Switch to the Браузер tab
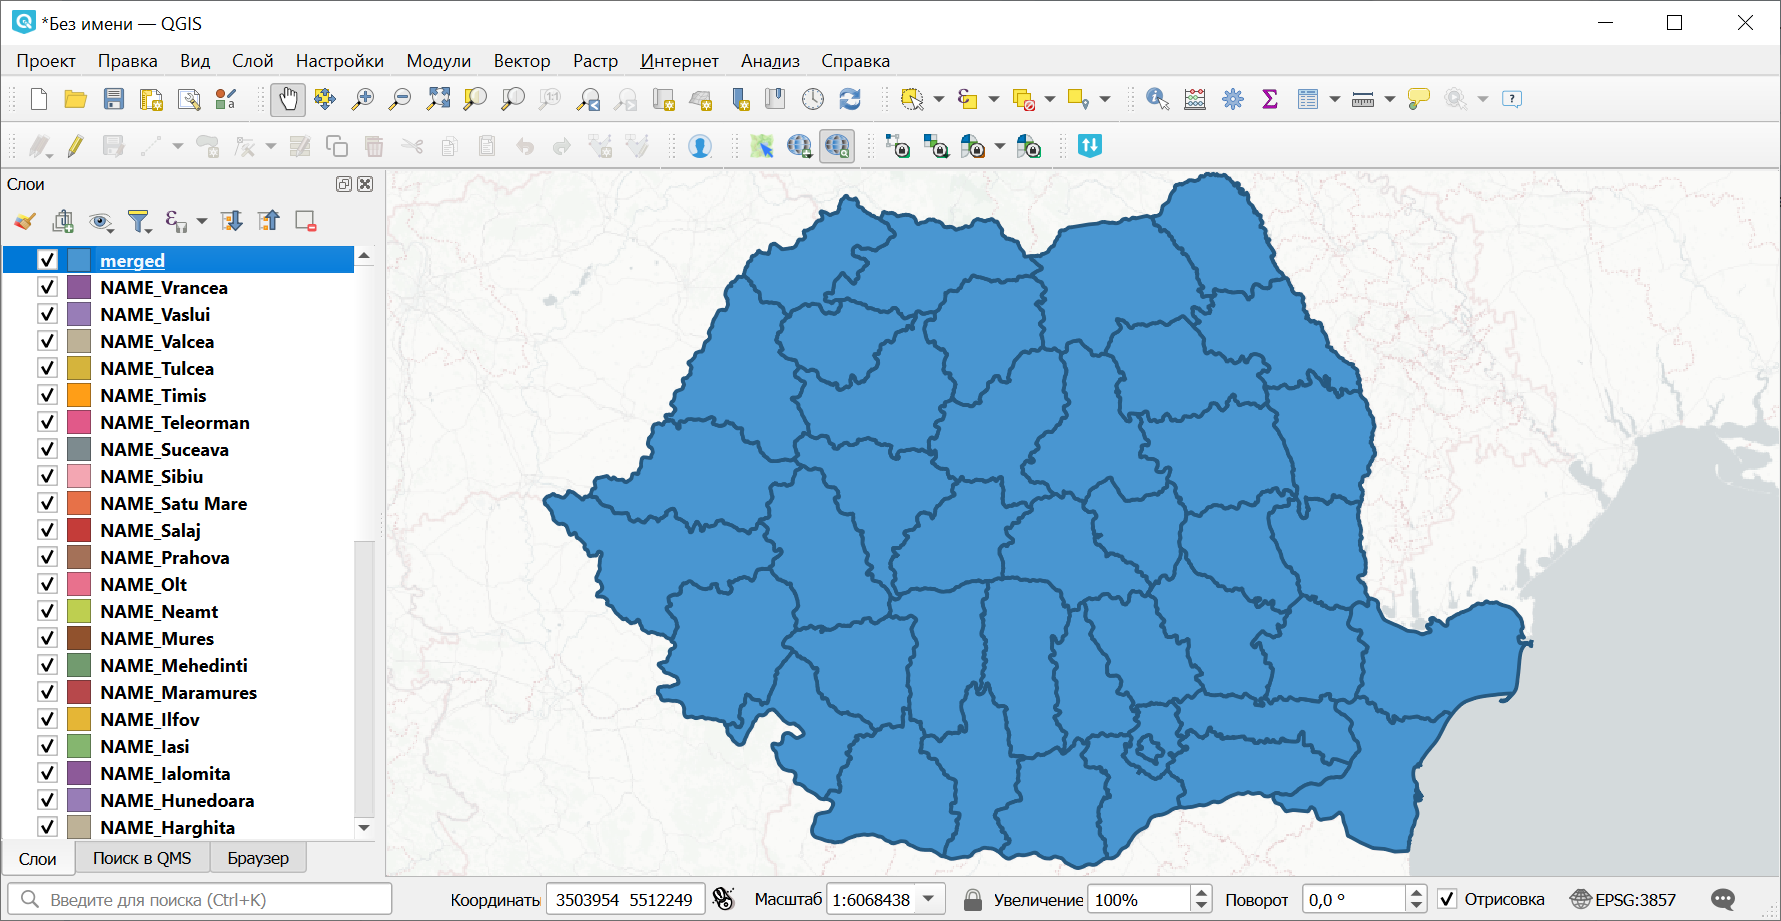1781x921 pixels. click(258, 858)
